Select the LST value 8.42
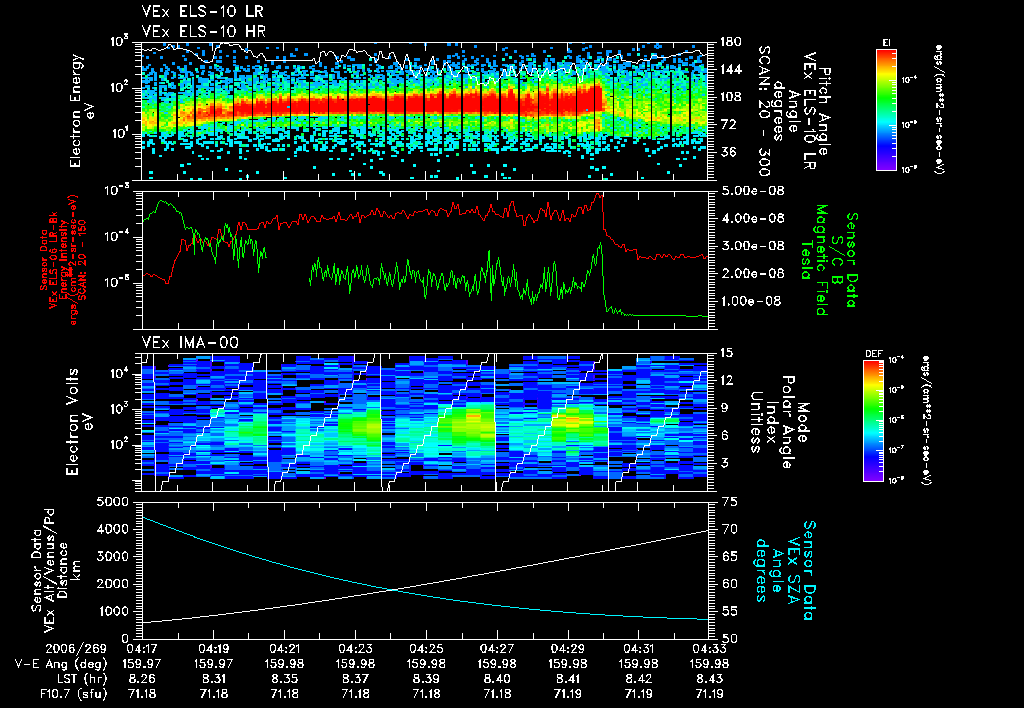This screenshot has height=708, width=1024. tap(638, 679)
